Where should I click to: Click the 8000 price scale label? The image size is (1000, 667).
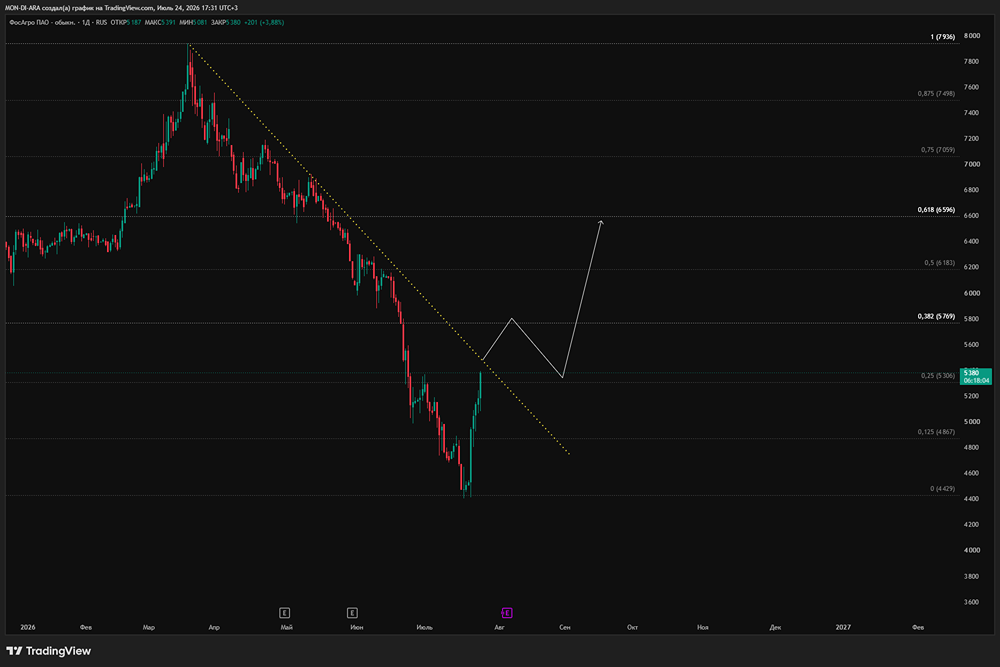pos(972,36)
